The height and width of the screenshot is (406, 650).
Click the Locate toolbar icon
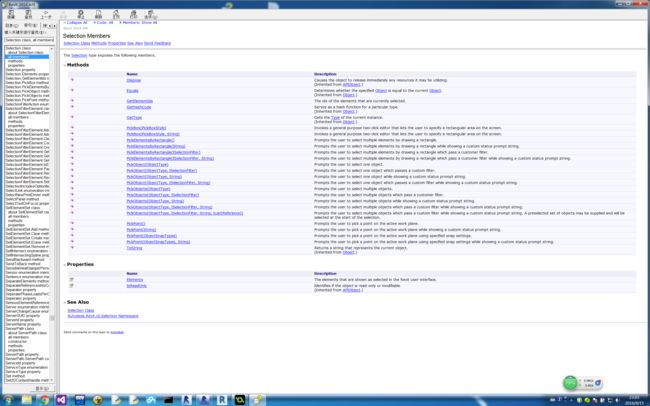(x=29, y=15)
